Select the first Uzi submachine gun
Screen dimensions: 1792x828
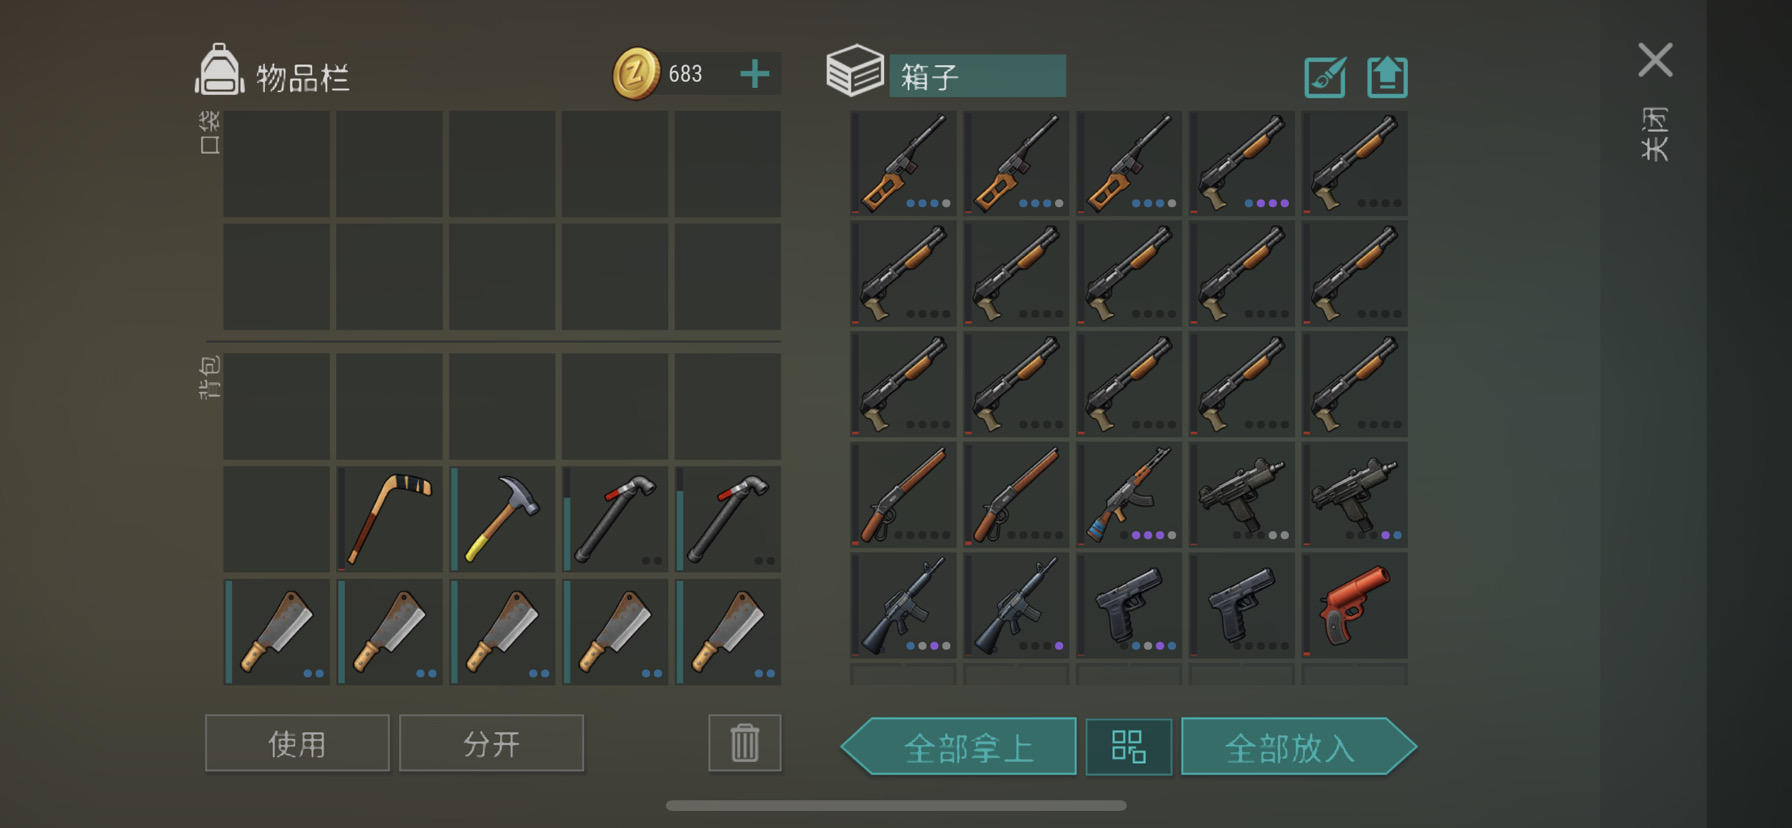[x=1242, y=494]
